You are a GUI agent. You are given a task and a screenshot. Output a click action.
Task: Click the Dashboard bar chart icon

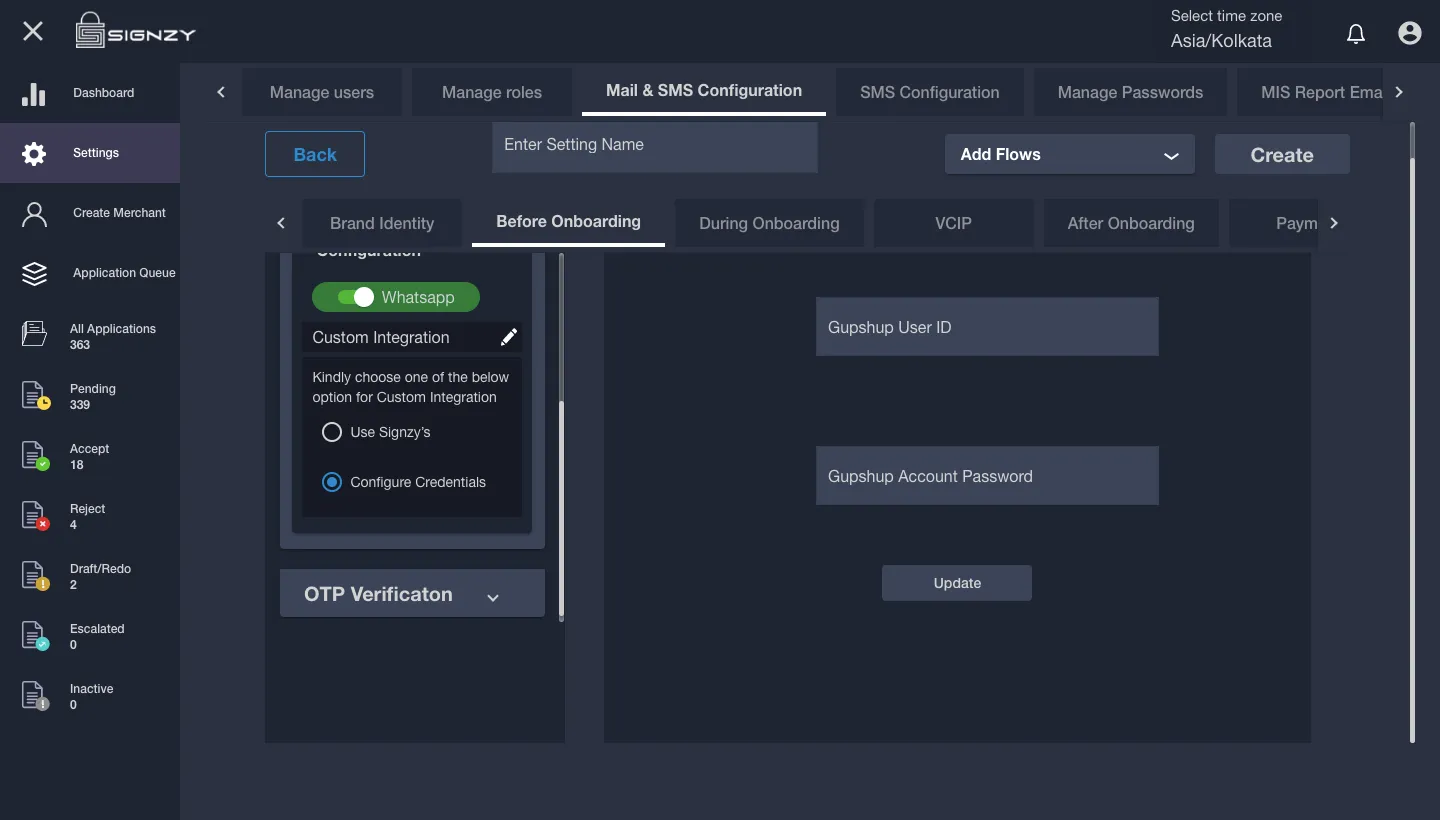point(34,93)
